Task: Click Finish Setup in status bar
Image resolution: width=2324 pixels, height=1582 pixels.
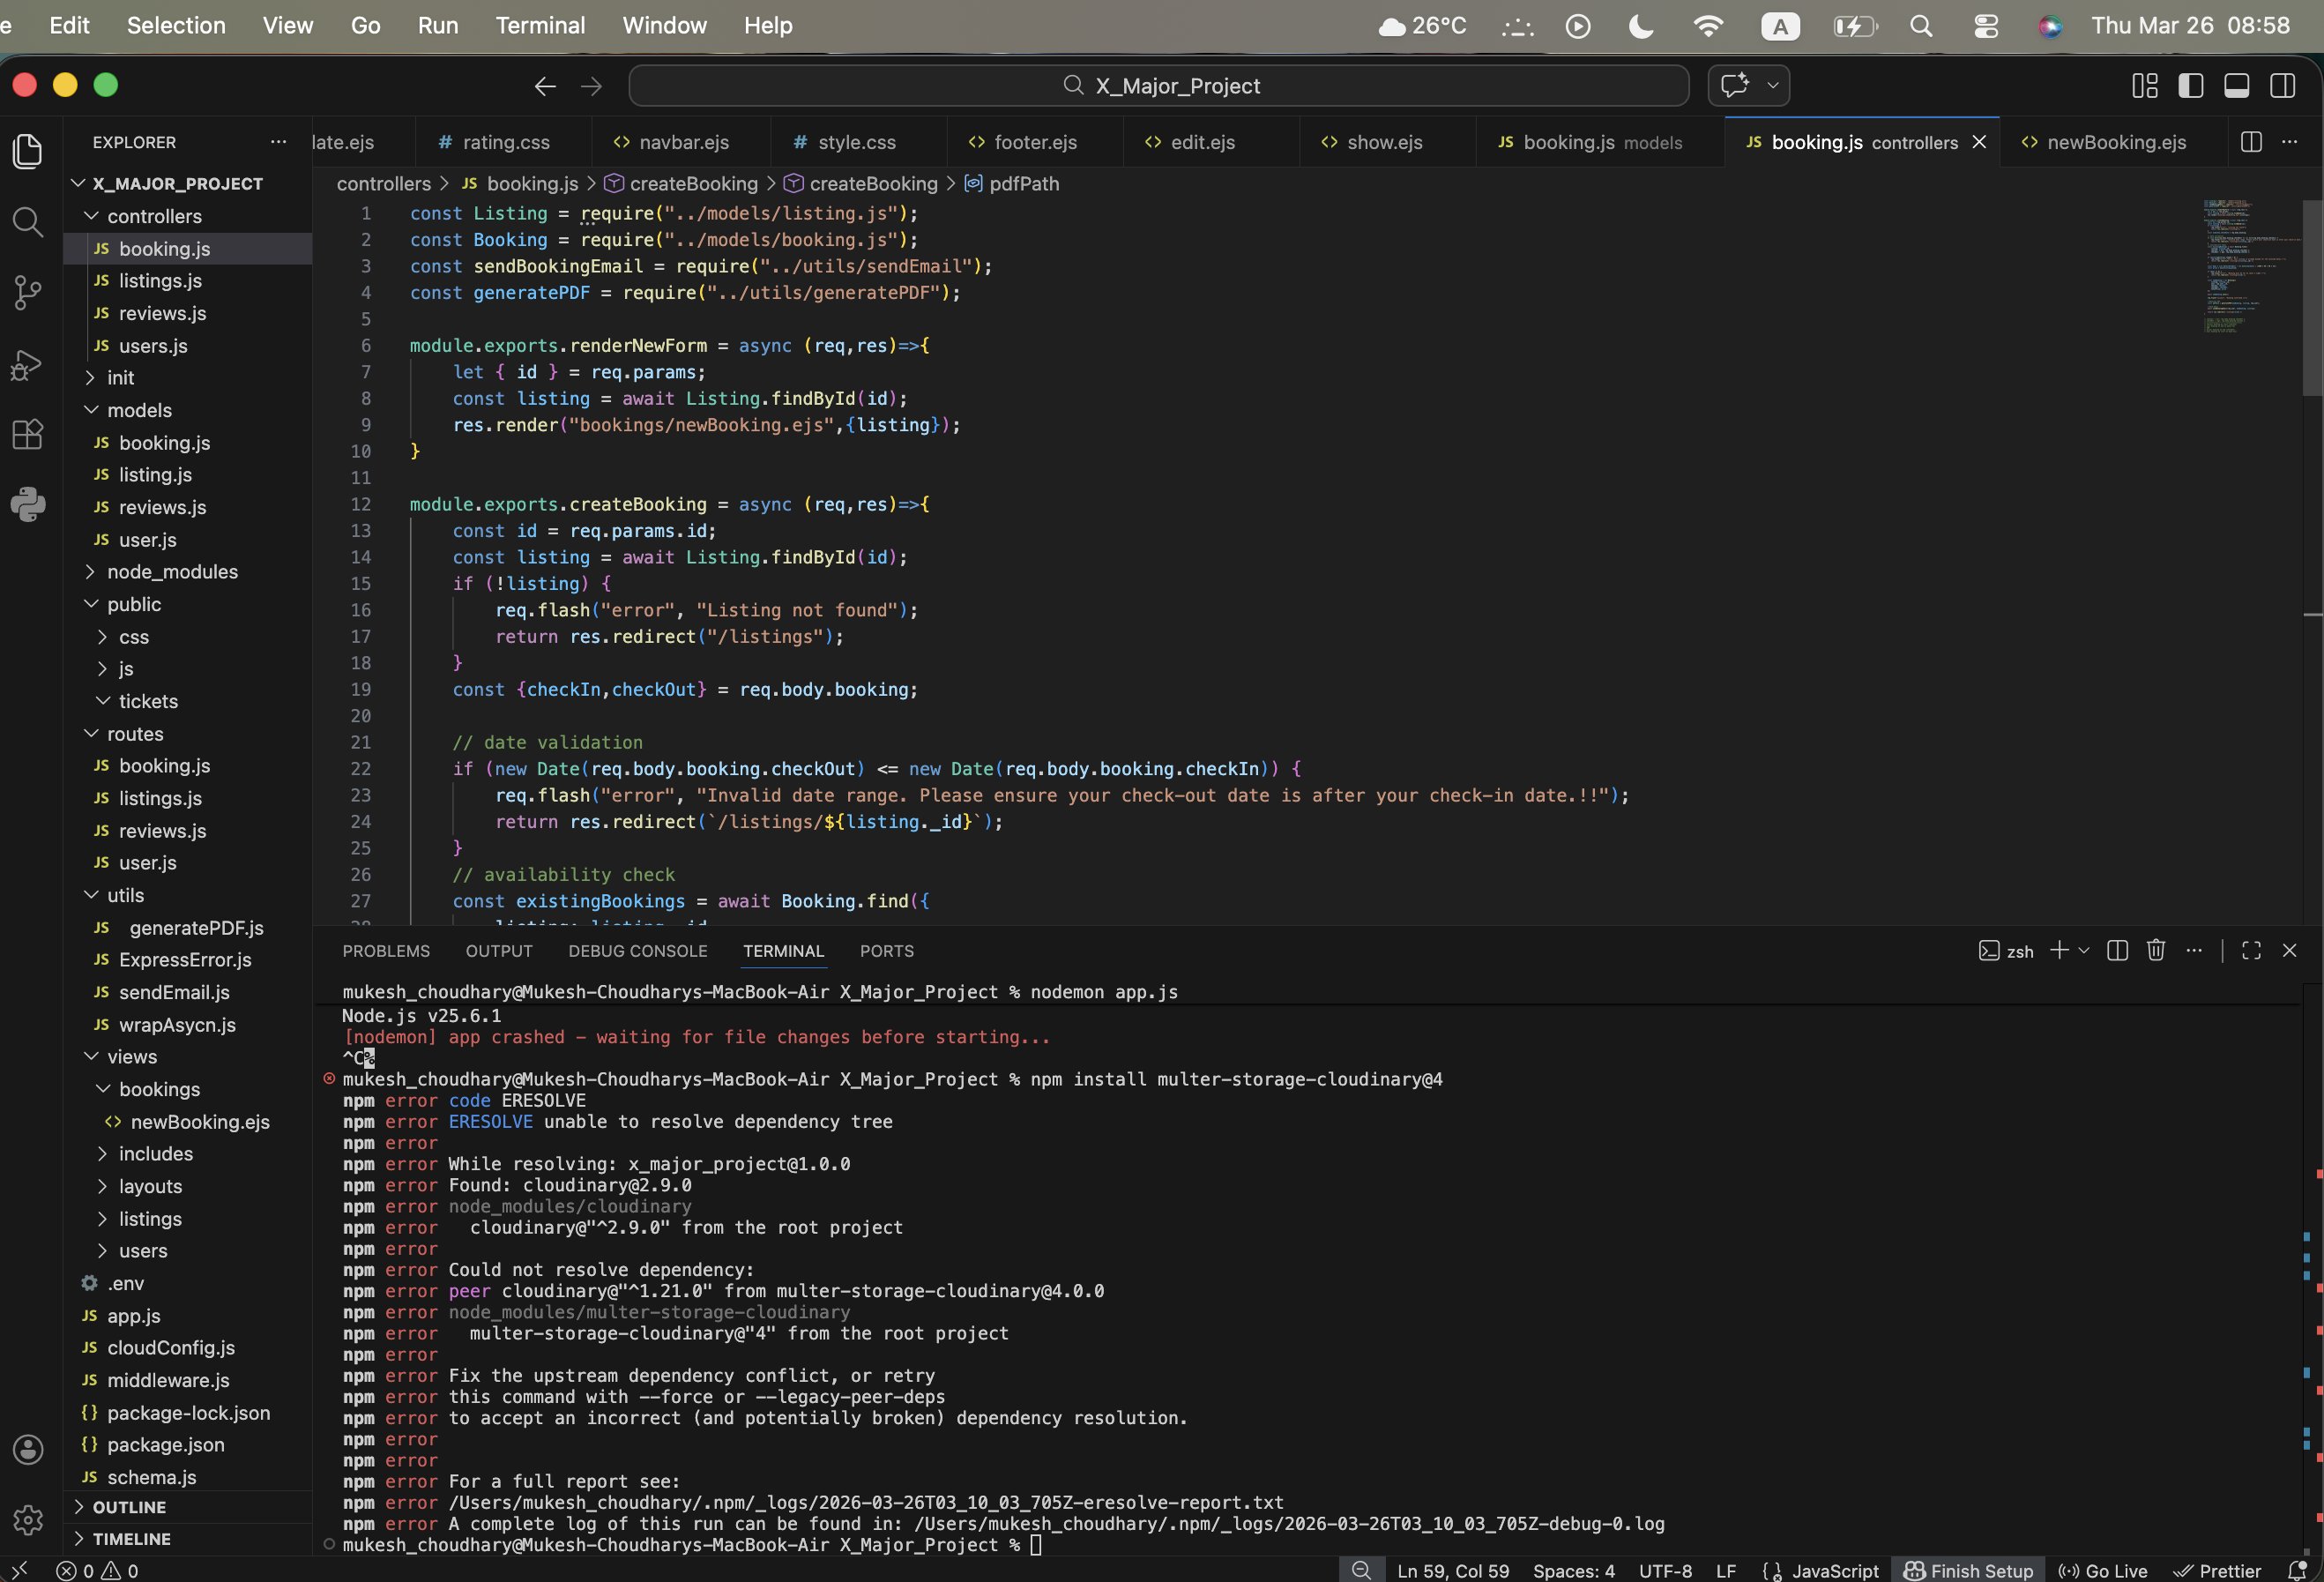Action: (1968, 1570)
